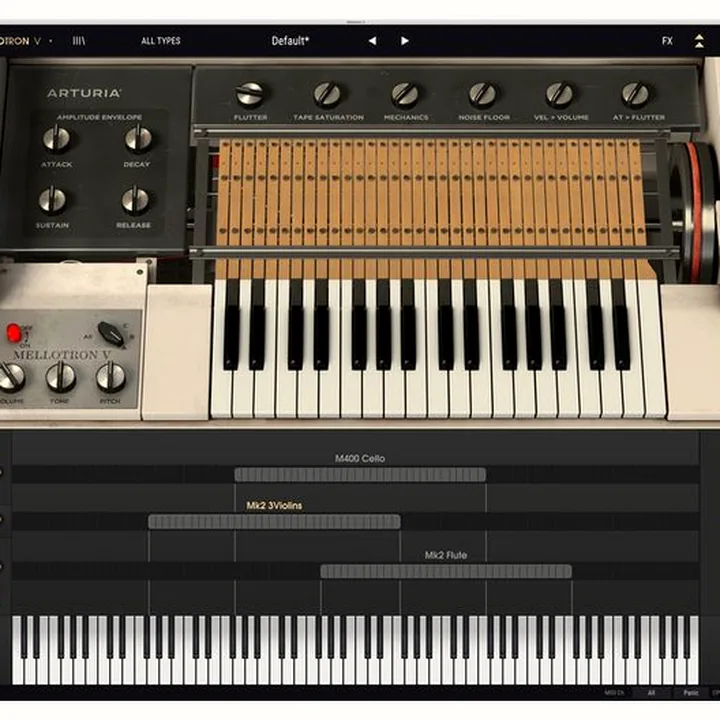Click the Release envelope knob
Viewport: 720px width, 720px height.
pyautogui.click(x=135, y=201)
